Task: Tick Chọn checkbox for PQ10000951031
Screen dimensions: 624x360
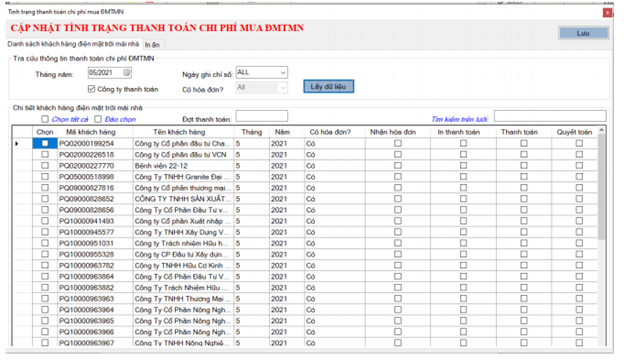Action: coord(45,243)
